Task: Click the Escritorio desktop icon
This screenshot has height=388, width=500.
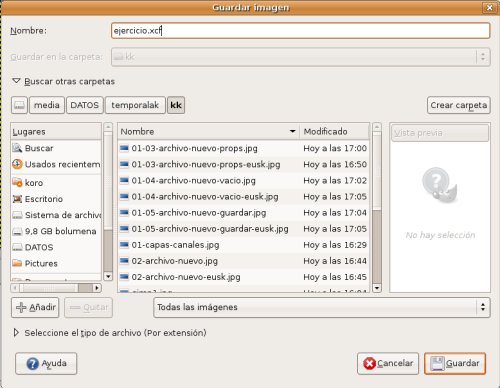Action: pyautogui.click(x=17, y=199)
